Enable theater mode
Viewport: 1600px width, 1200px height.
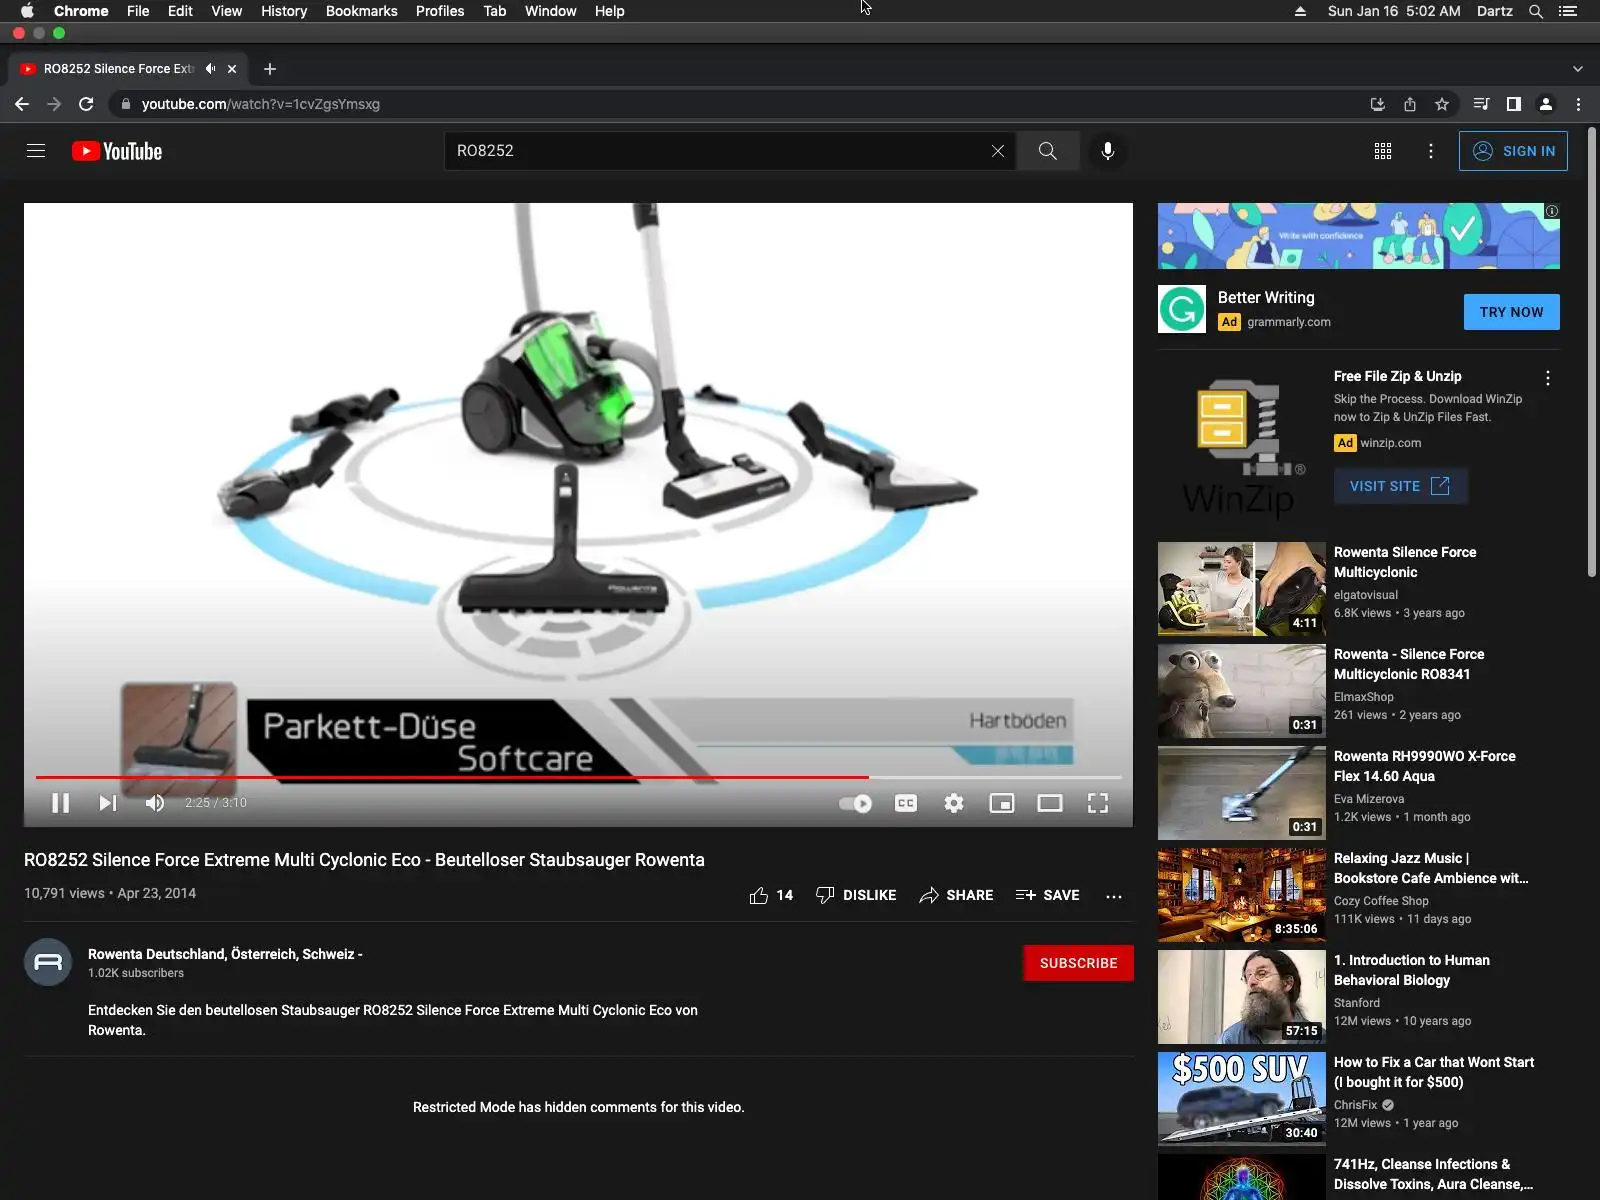1050,803
